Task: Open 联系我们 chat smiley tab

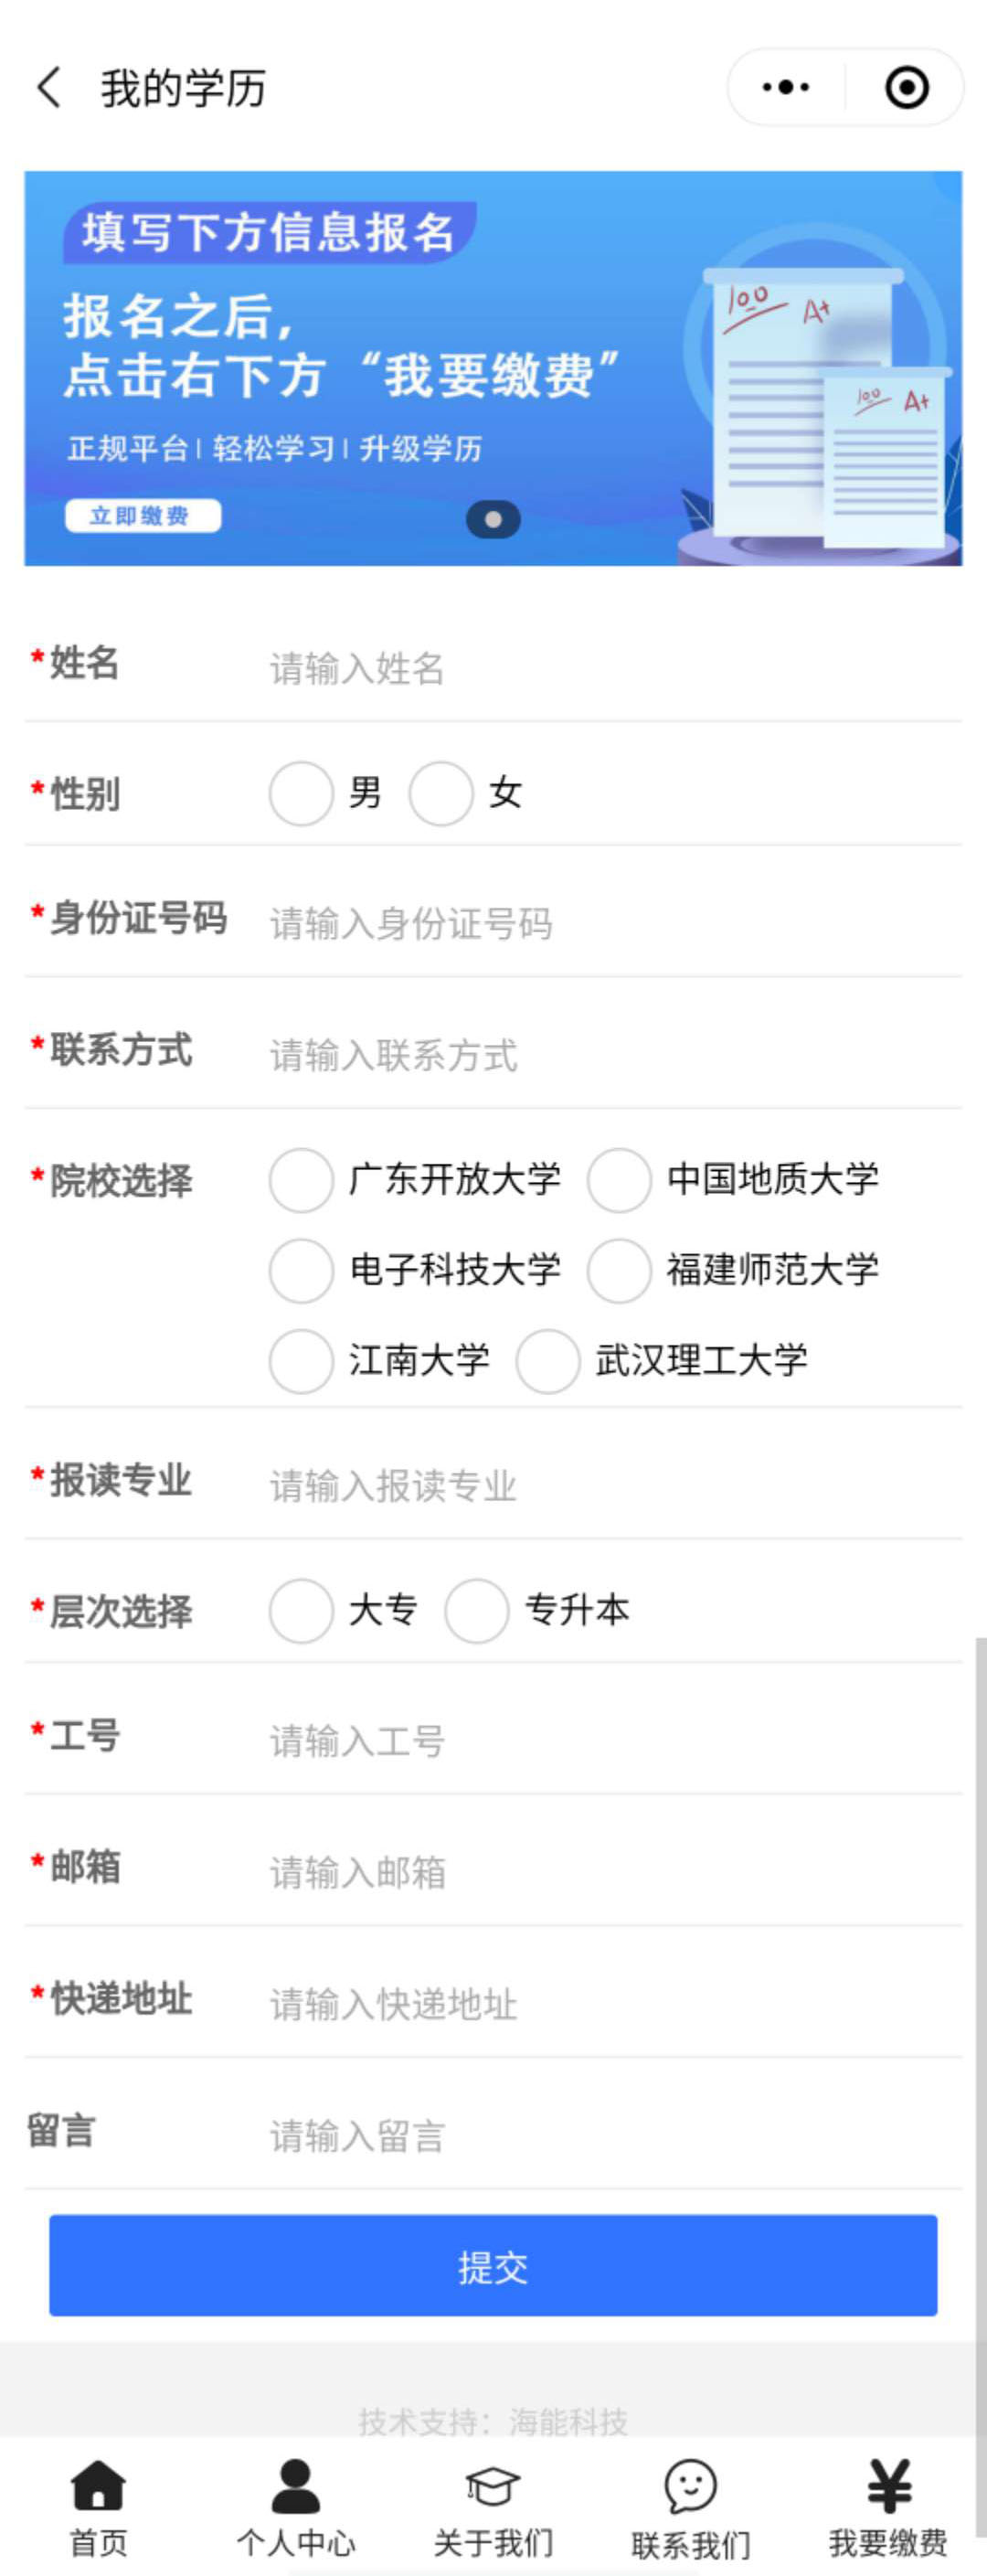Action: pyautogui.click(x=690, y=2485)
